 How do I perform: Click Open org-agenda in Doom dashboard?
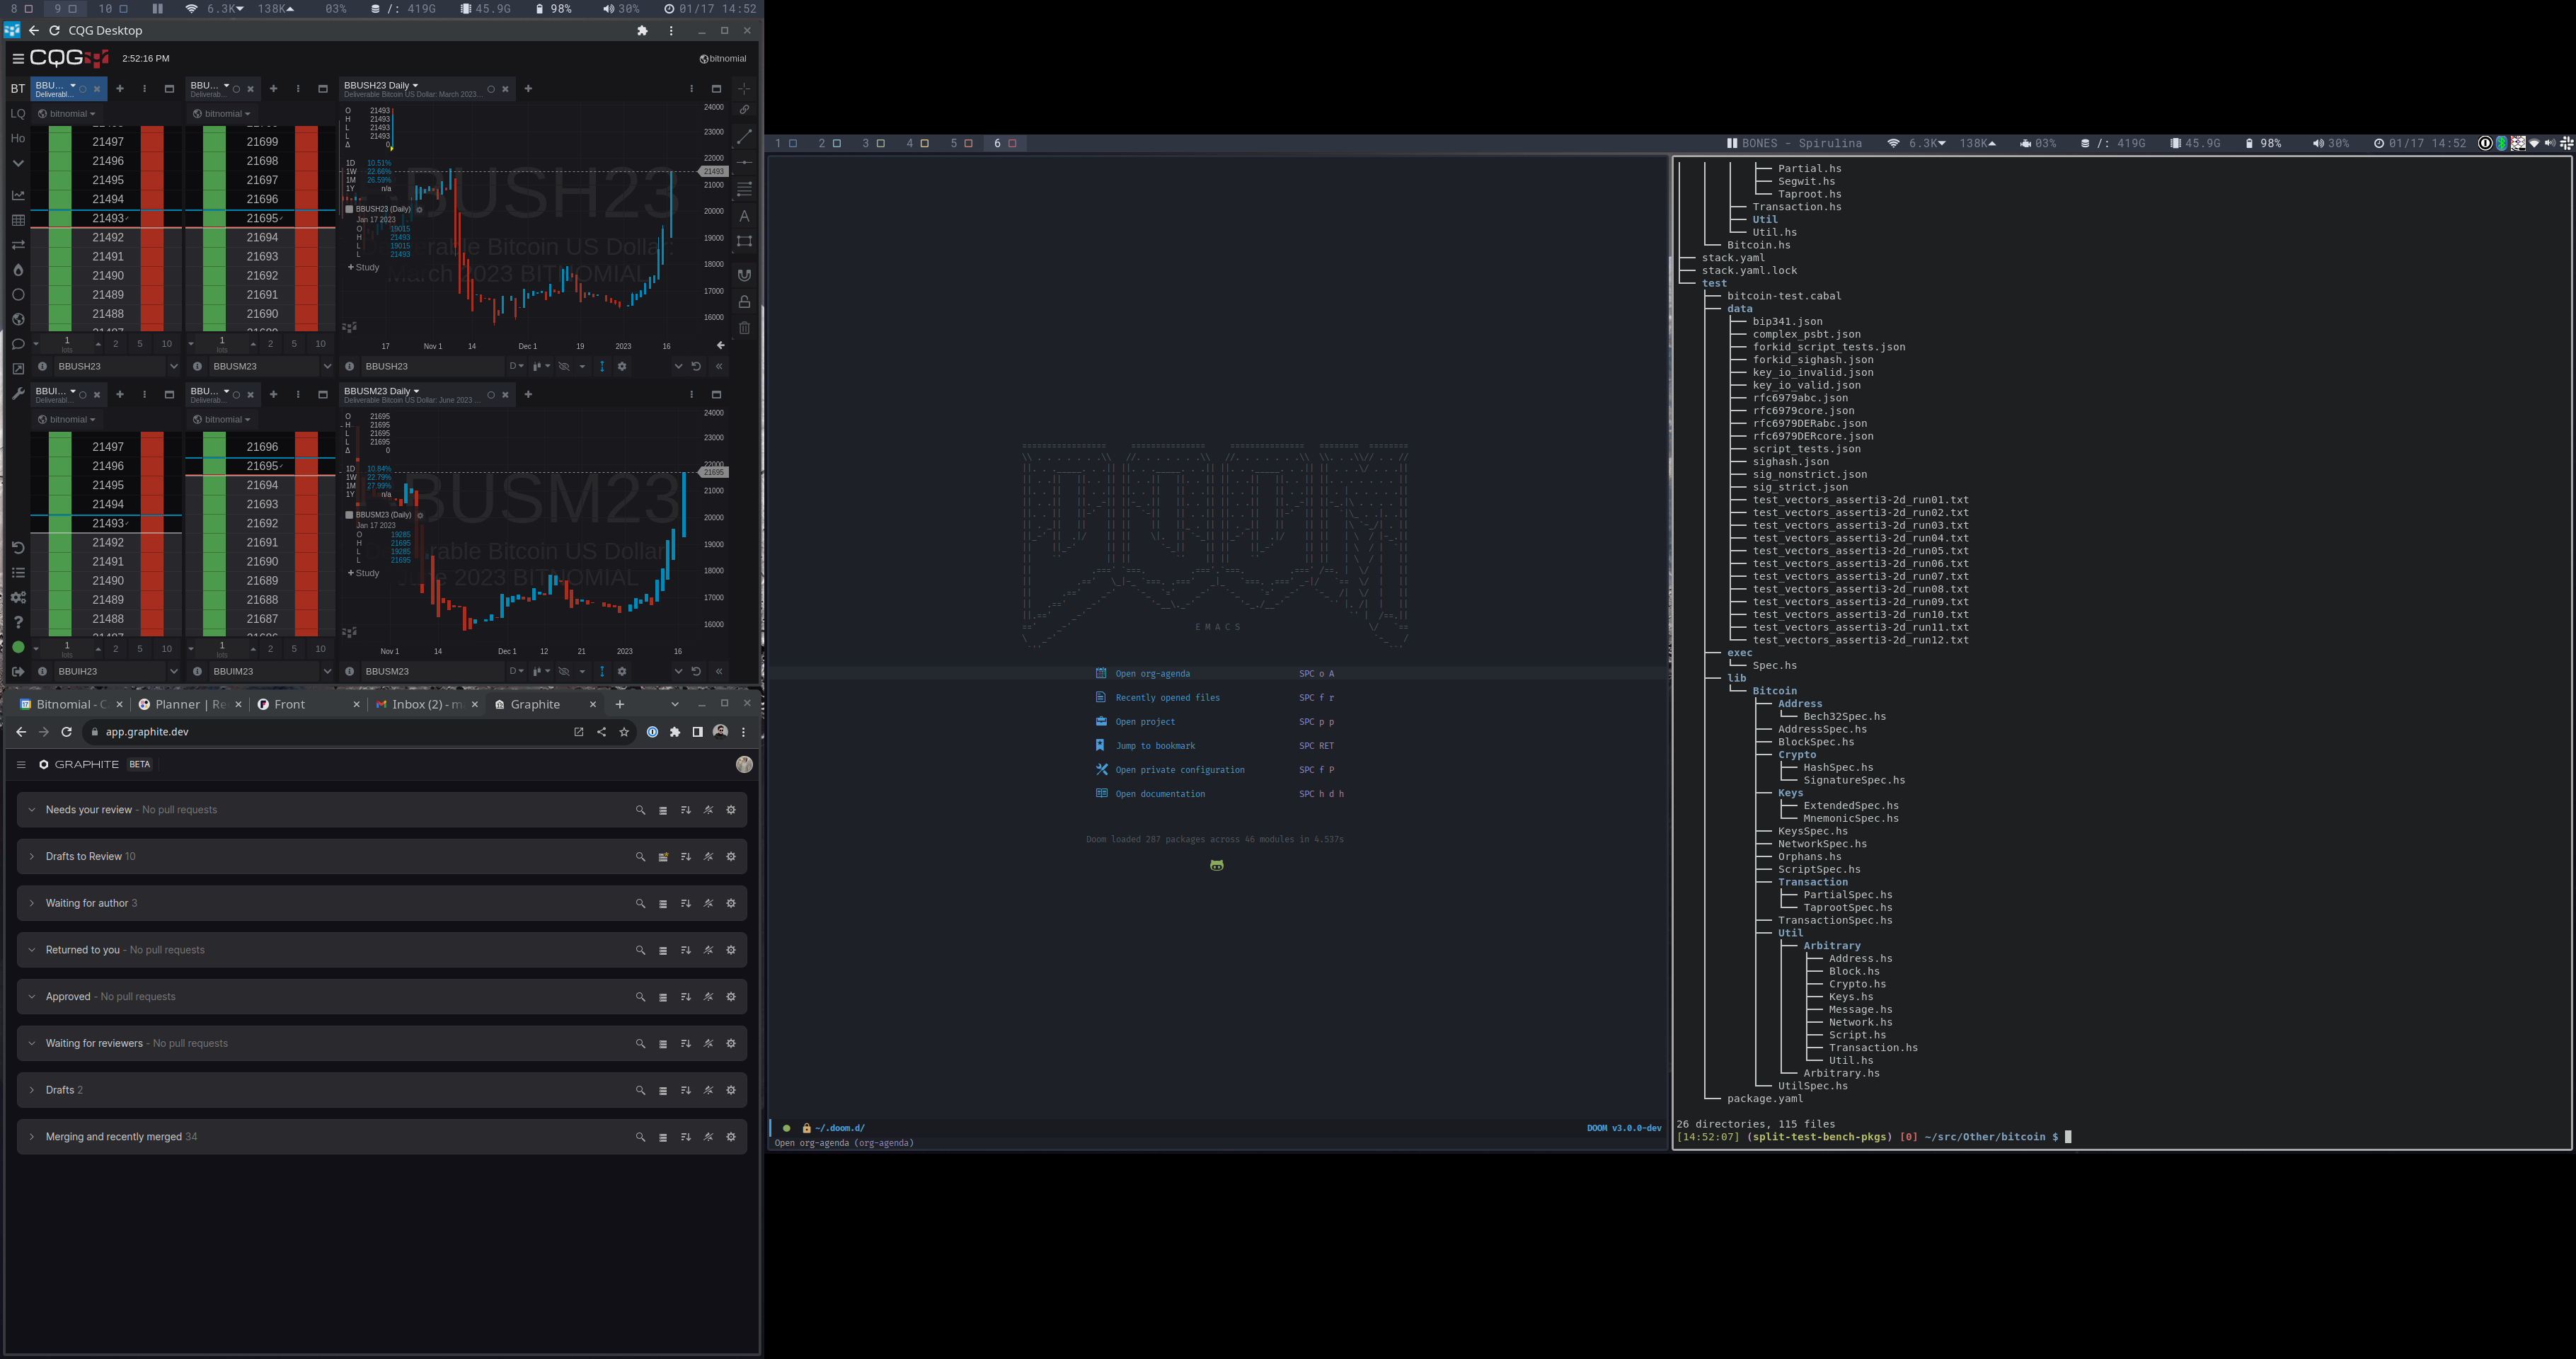click(x=1152, y=674)
